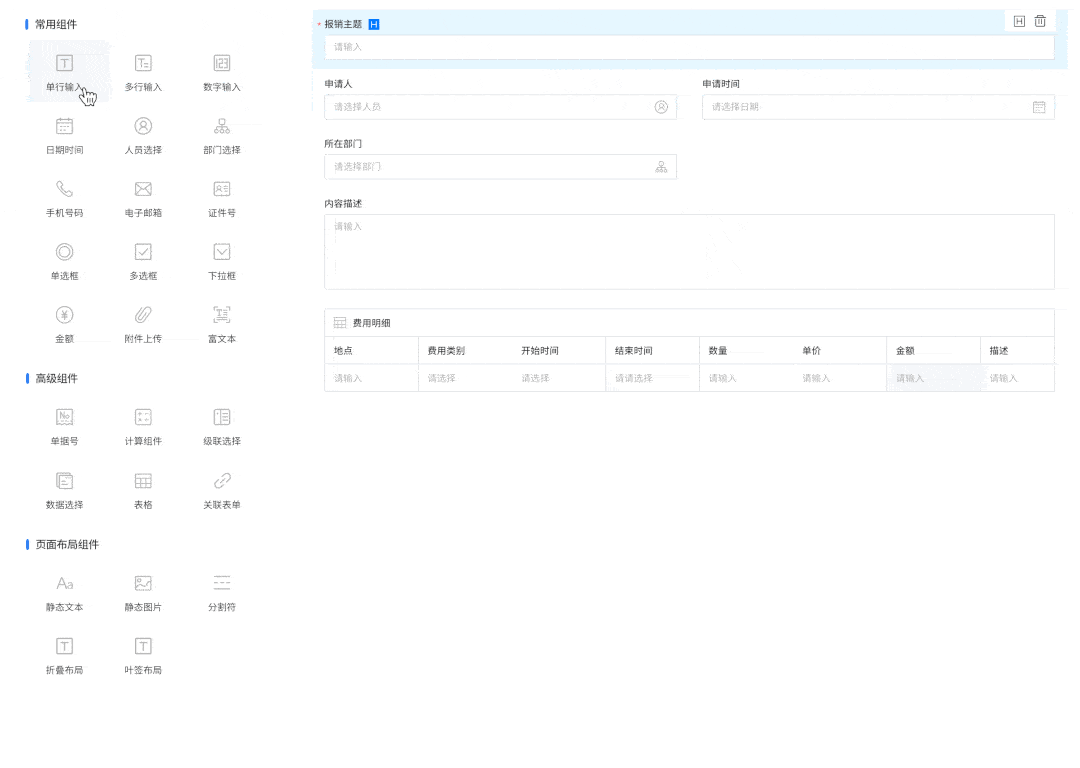The image size is (1080, 768).
Task: Select the 叶签布局 component
Action: click(143, 656)
